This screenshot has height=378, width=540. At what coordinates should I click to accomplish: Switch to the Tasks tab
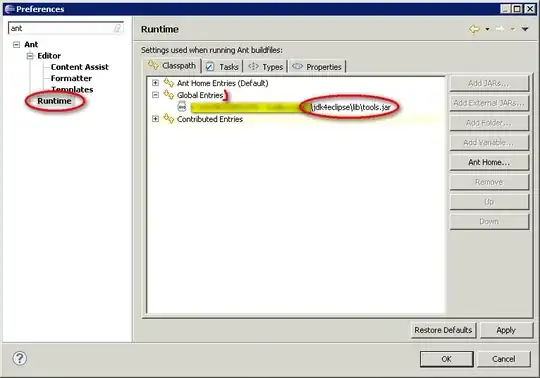[x=222, y=66]
